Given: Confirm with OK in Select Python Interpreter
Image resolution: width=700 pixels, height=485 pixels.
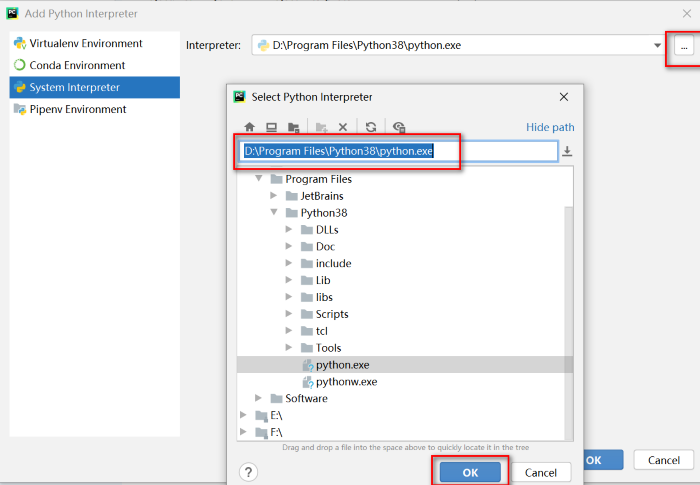Looking at the screenshot, I should (470, 472).
